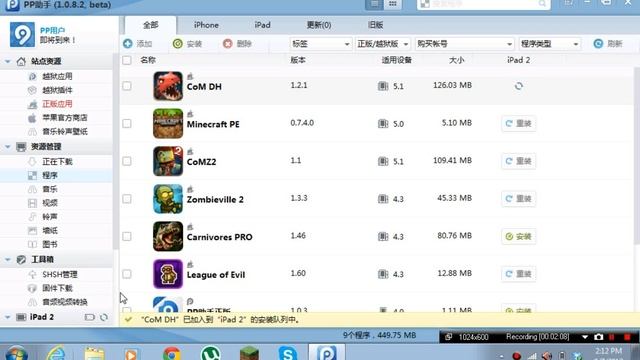Switch to the 旧版 old versions tab
Viewport: 640px width, 360px height.
(376, 25)
